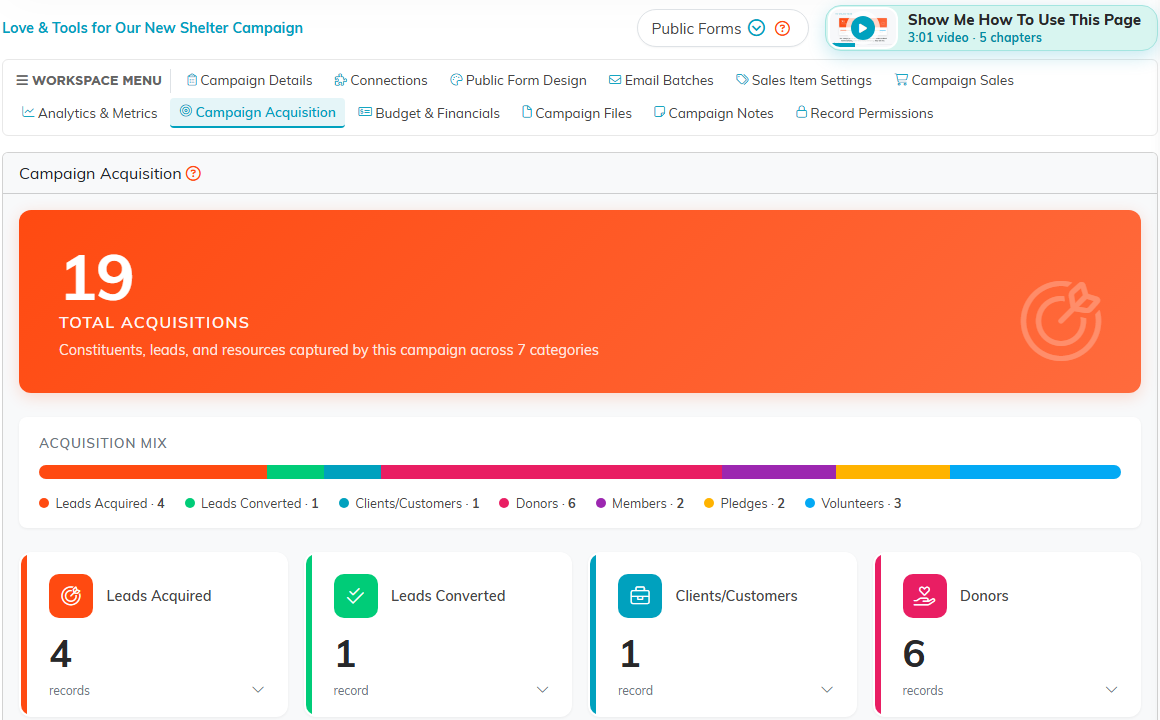Switch to the Campaign Sales tab

954,80
